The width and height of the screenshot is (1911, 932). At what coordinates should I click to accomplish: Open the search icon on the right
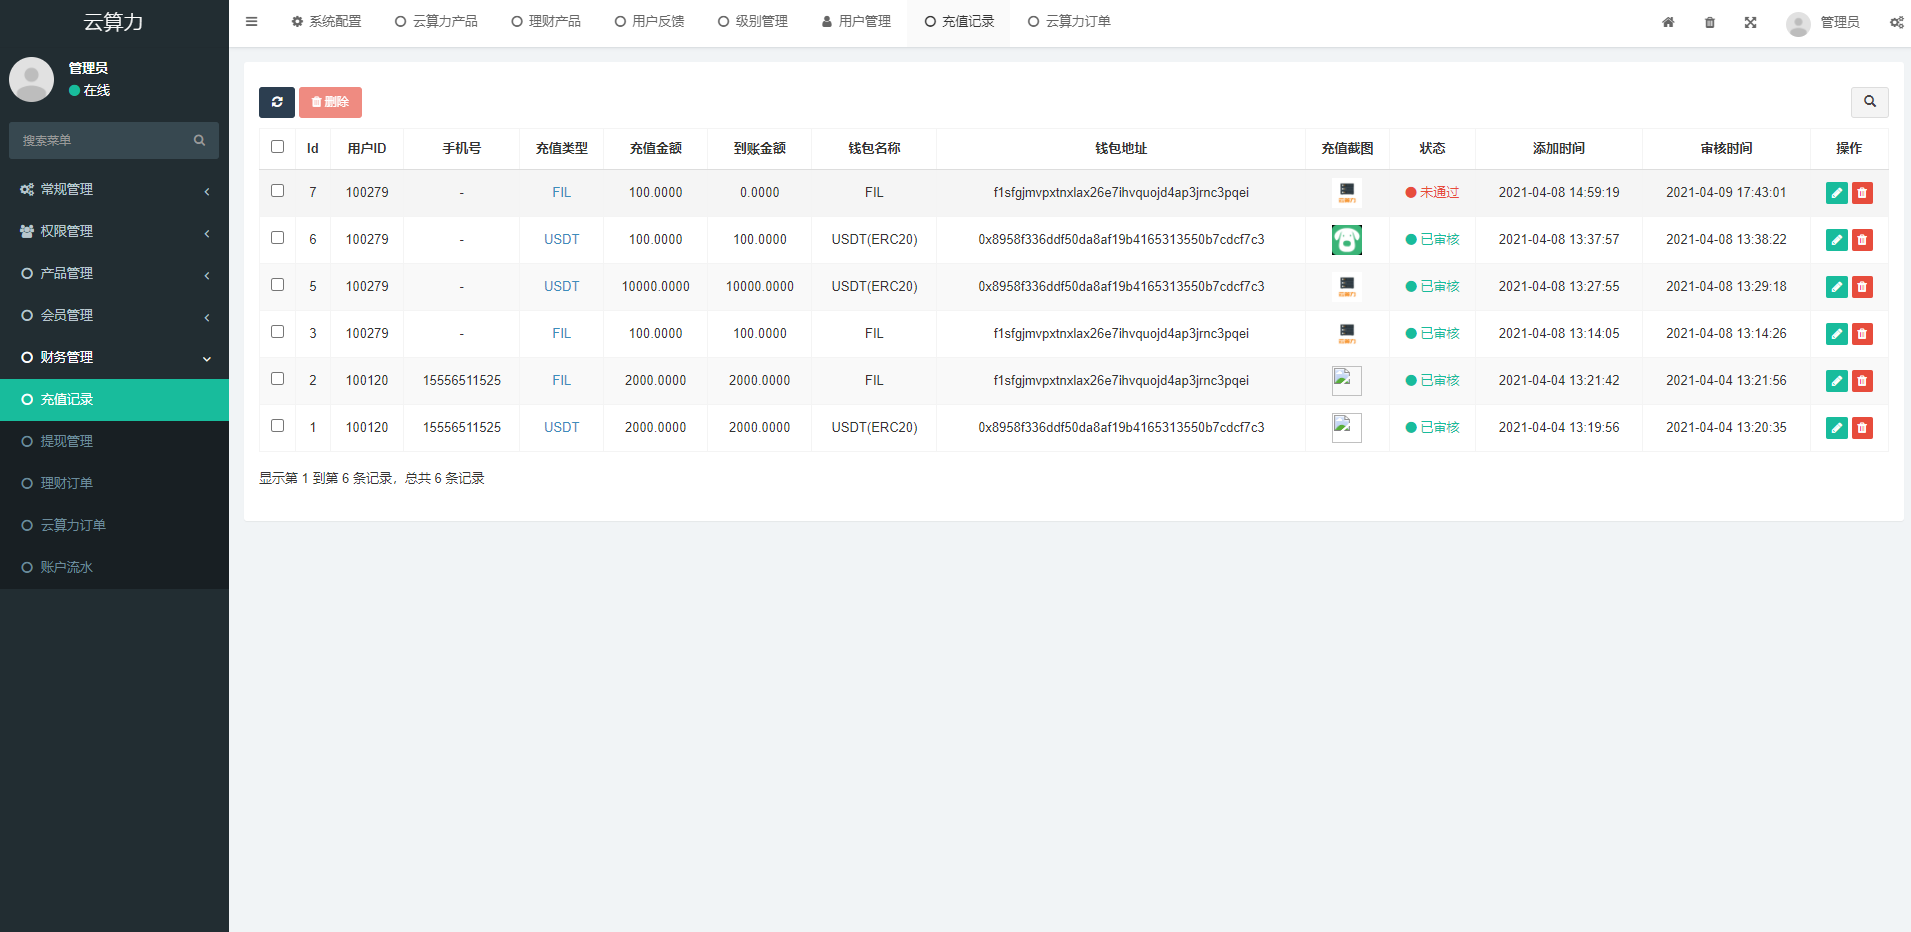tap(1870, 102)
